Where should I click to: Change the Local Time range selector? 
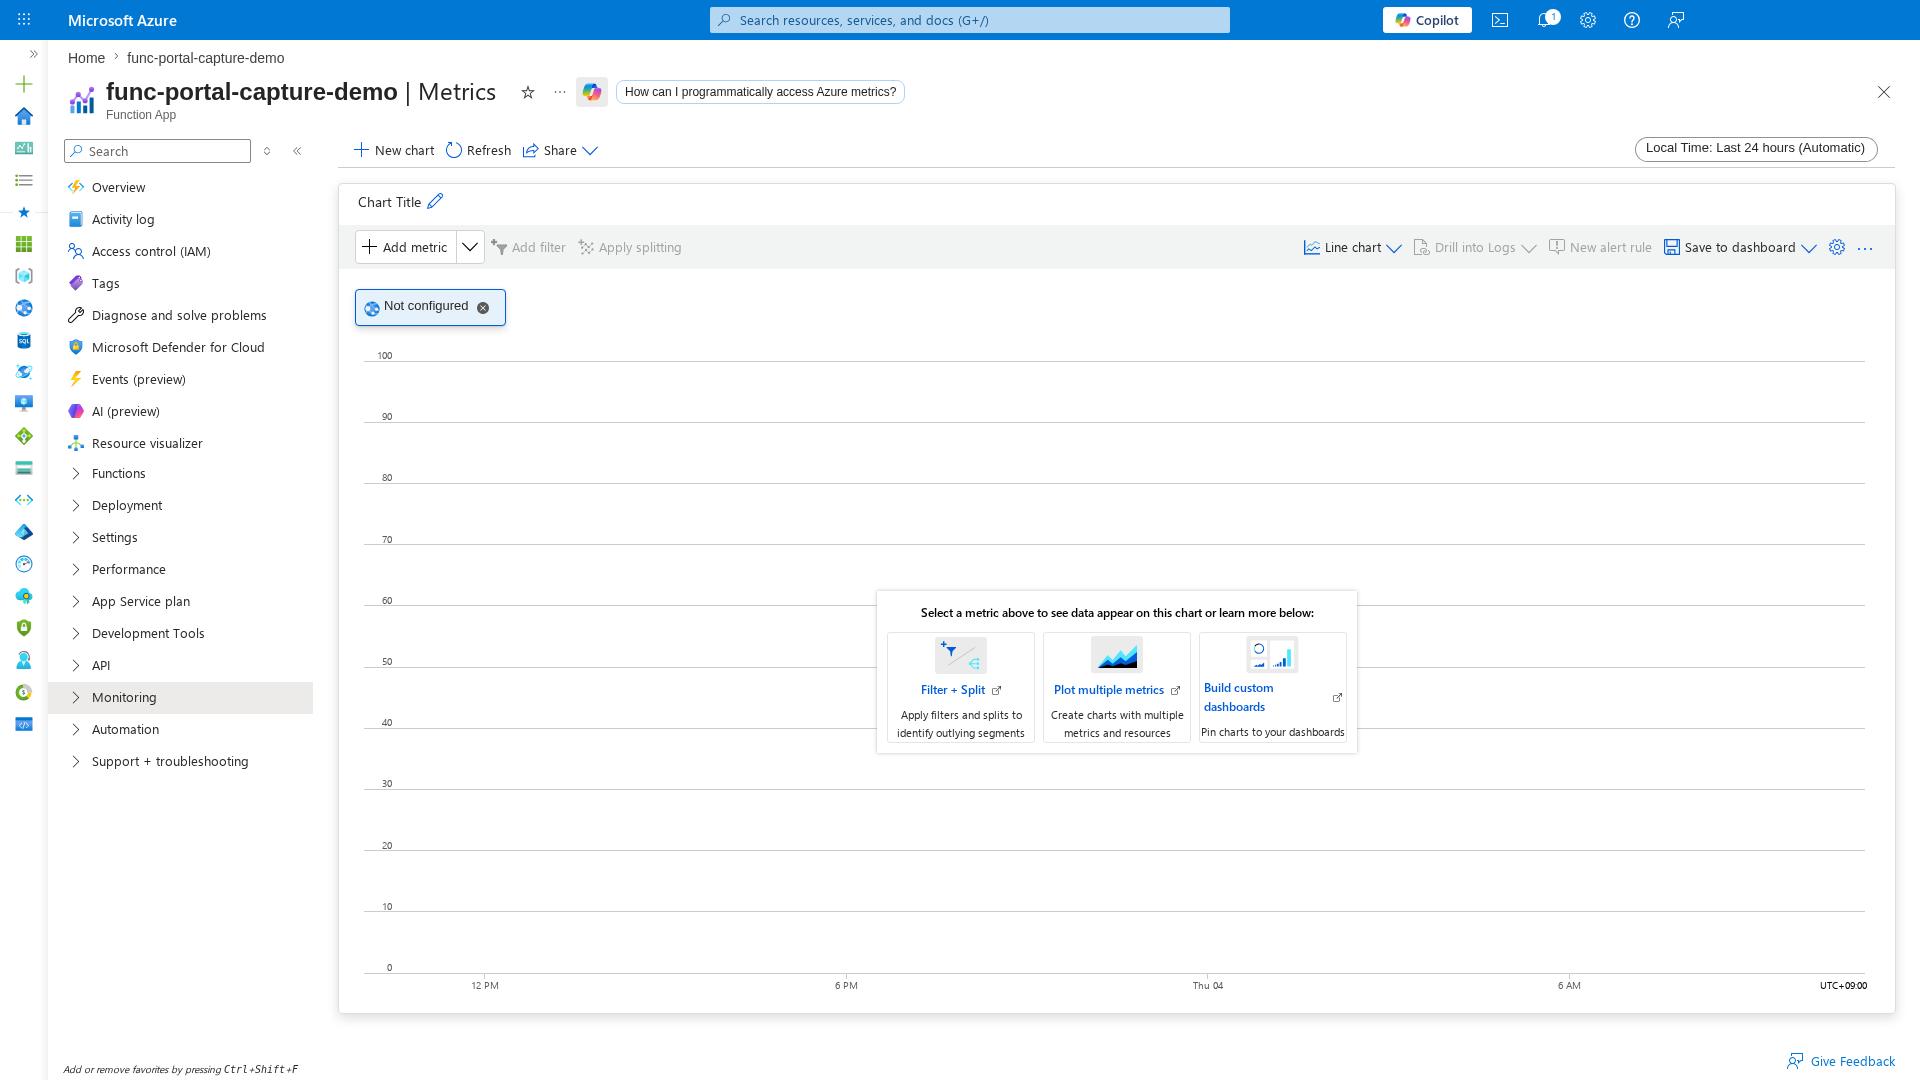1756,148
